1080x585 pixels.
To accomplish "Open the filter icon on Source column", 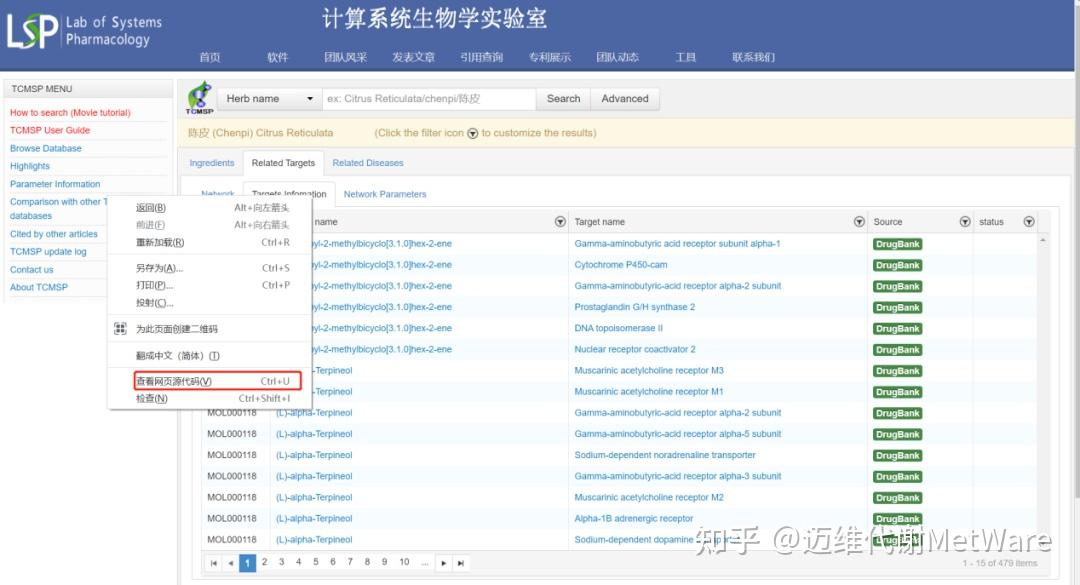I will click(965, 221).
